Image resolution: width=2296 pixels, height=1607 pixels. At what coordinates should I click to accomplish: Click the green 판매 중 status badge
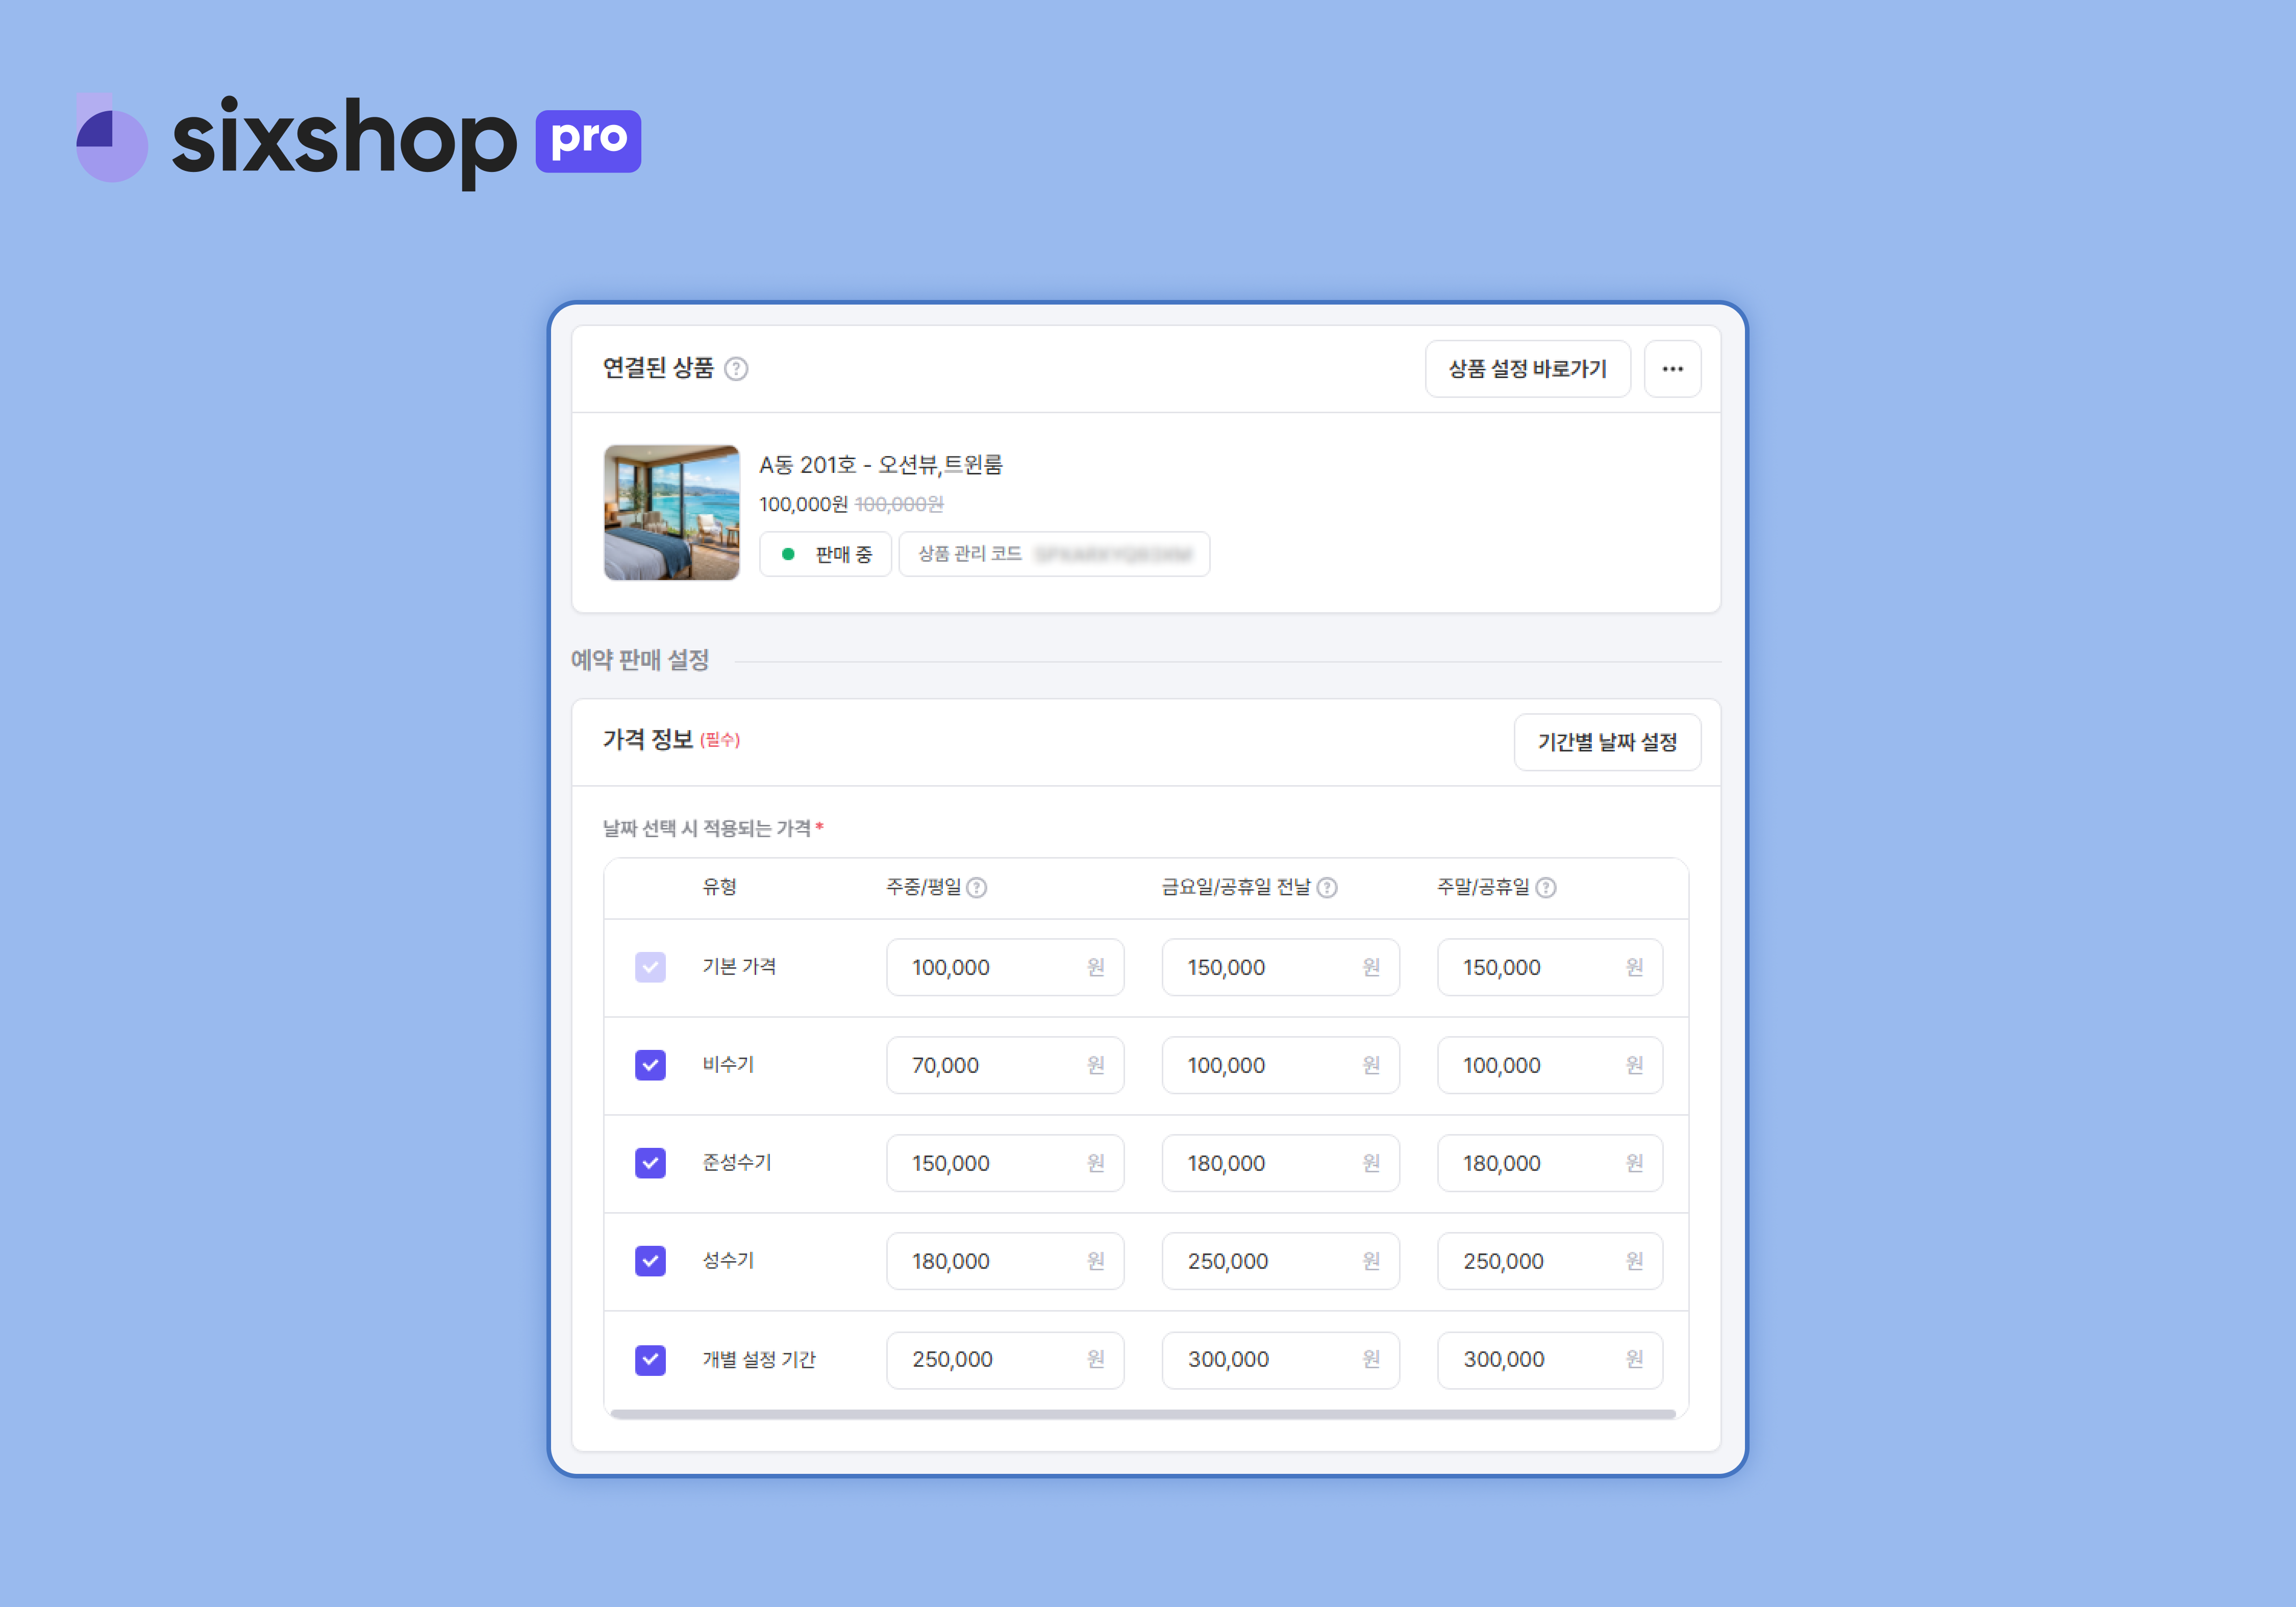tap(825, 554)
